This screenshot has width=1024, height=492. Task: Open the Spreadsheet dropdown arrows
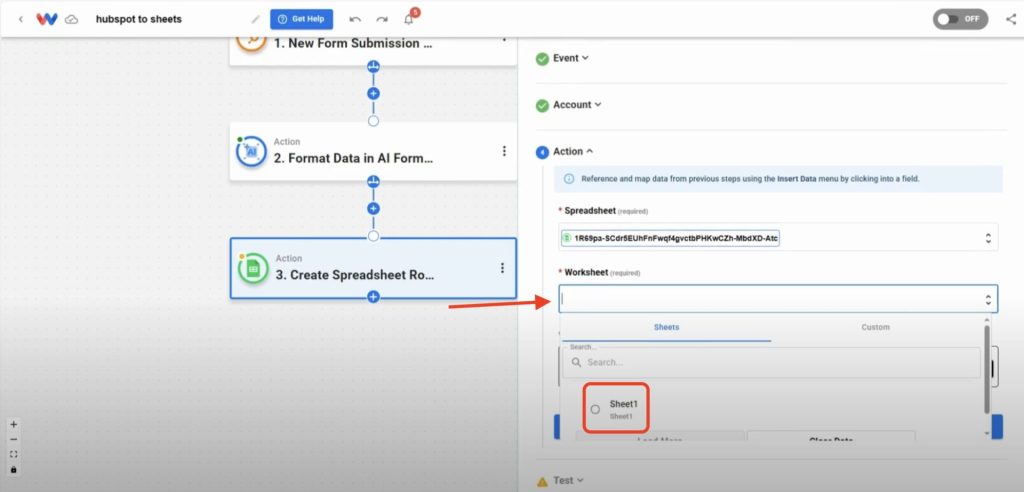(x=988, y=238)
